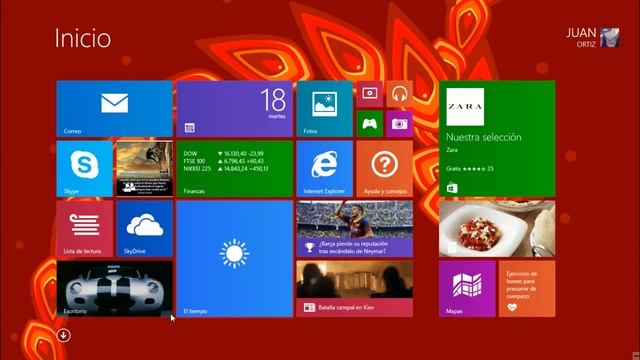Click the FTSE 100 stock quote row
Viewport: 640px width, 360px height.
223,161
